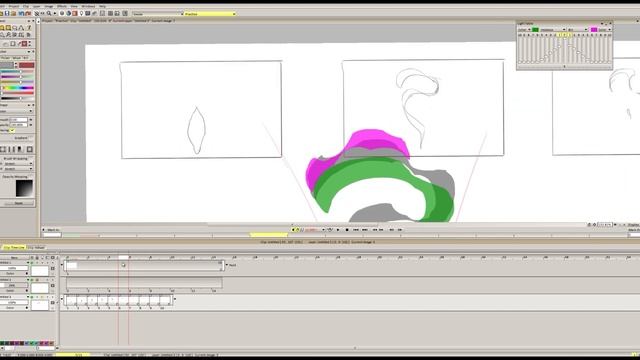This screenshot has height=360, width=640.
Task: Click the scissors cut icon in top toolbar
Action: point(37,13)
